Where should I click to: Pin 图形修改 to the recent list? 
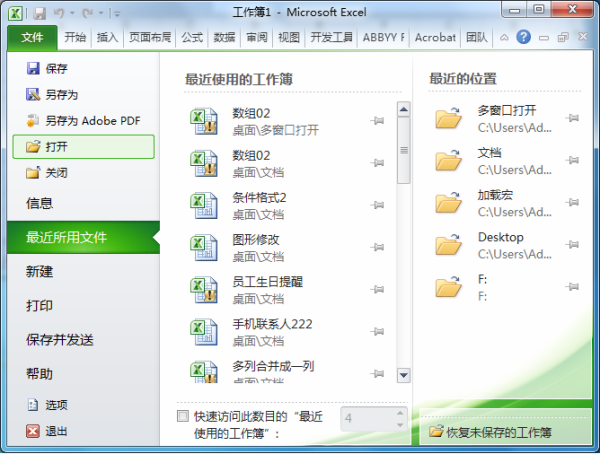[x=377, y=247]
